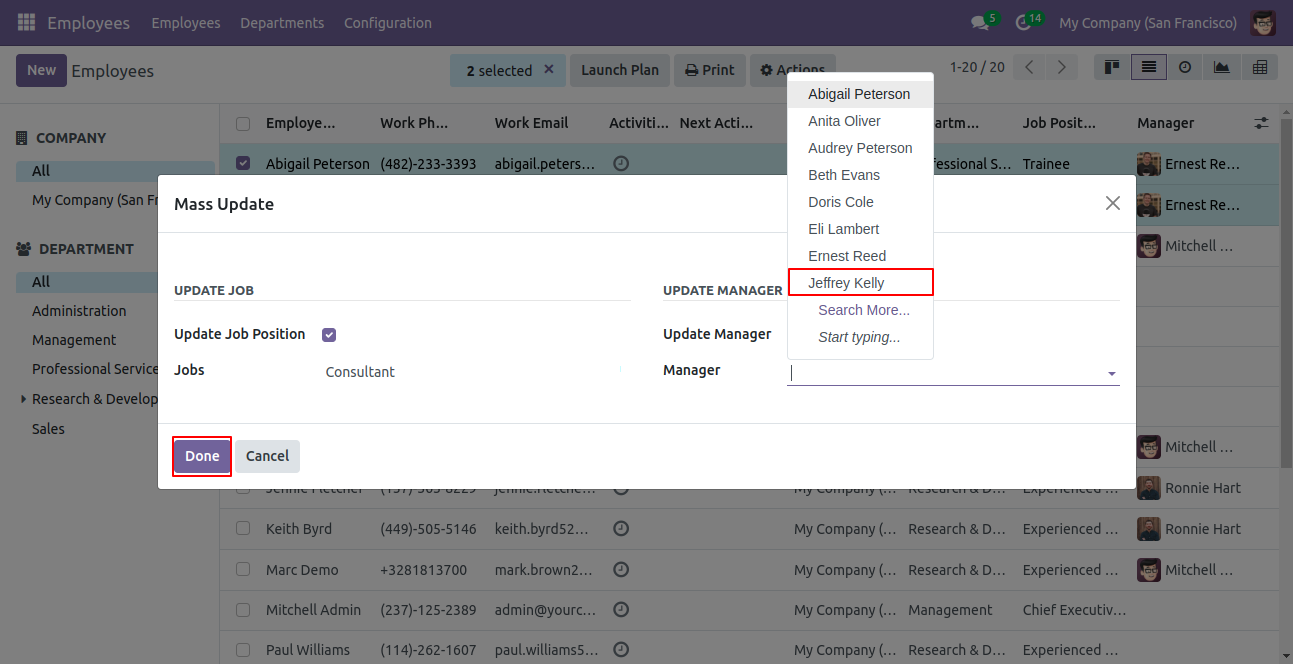The image size is (1293, 664).
Task: Switch to Kanban view
Action: point(1113,68)
